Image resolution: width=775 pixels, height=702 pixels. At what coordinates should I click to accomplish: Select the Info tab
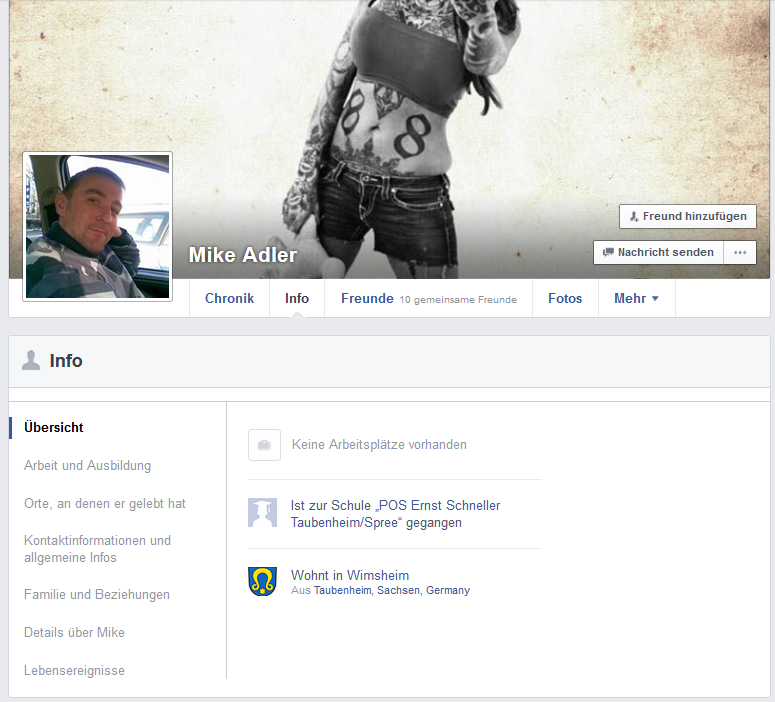click(297, 298)
